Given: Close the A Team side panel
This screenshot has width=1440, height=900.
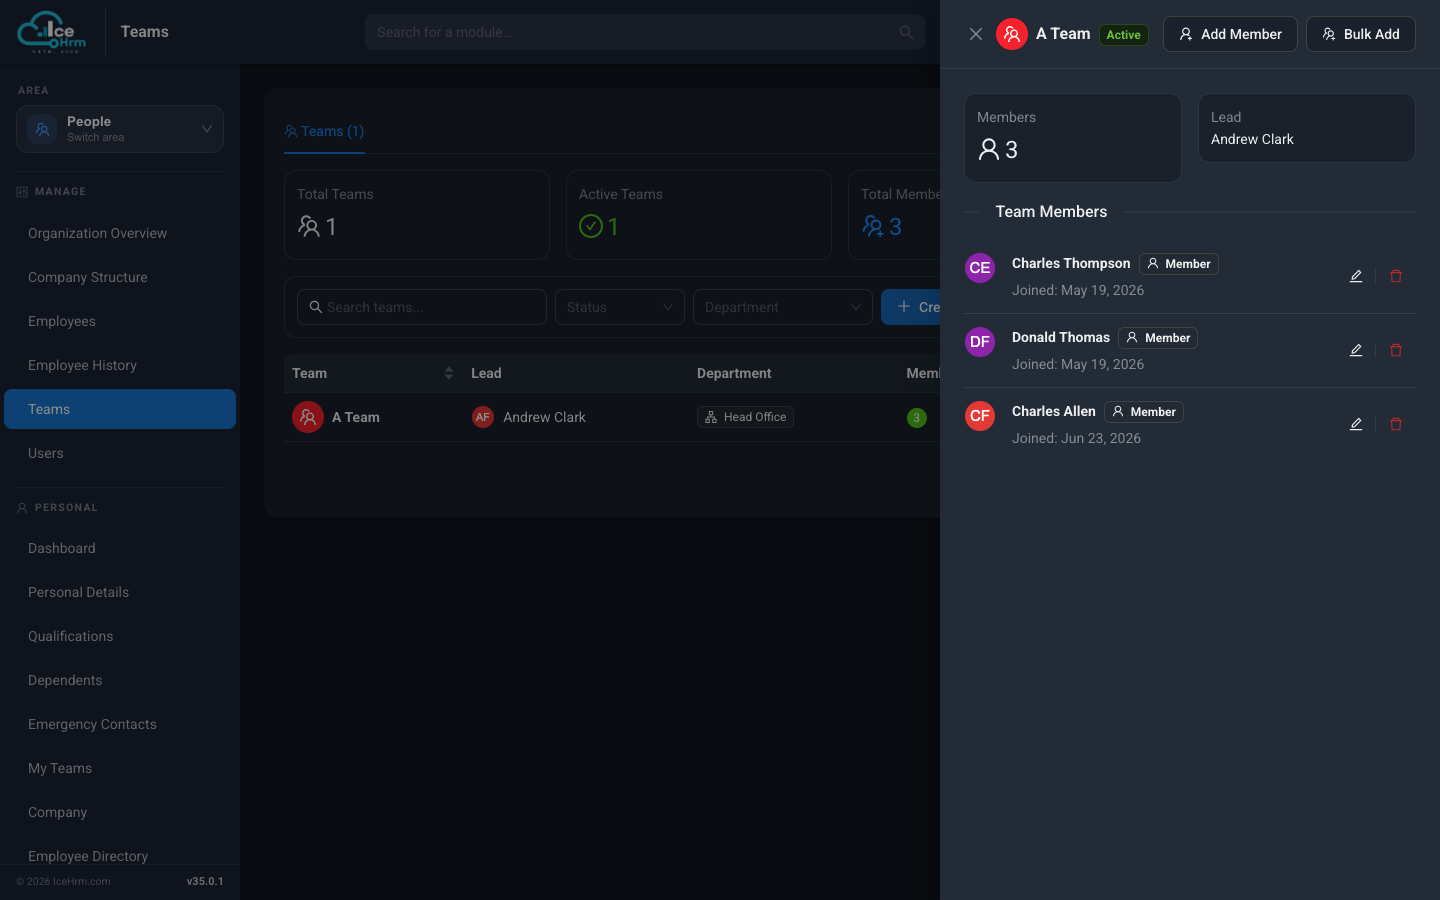Looking at the screenshot, I should pos(976,34).
